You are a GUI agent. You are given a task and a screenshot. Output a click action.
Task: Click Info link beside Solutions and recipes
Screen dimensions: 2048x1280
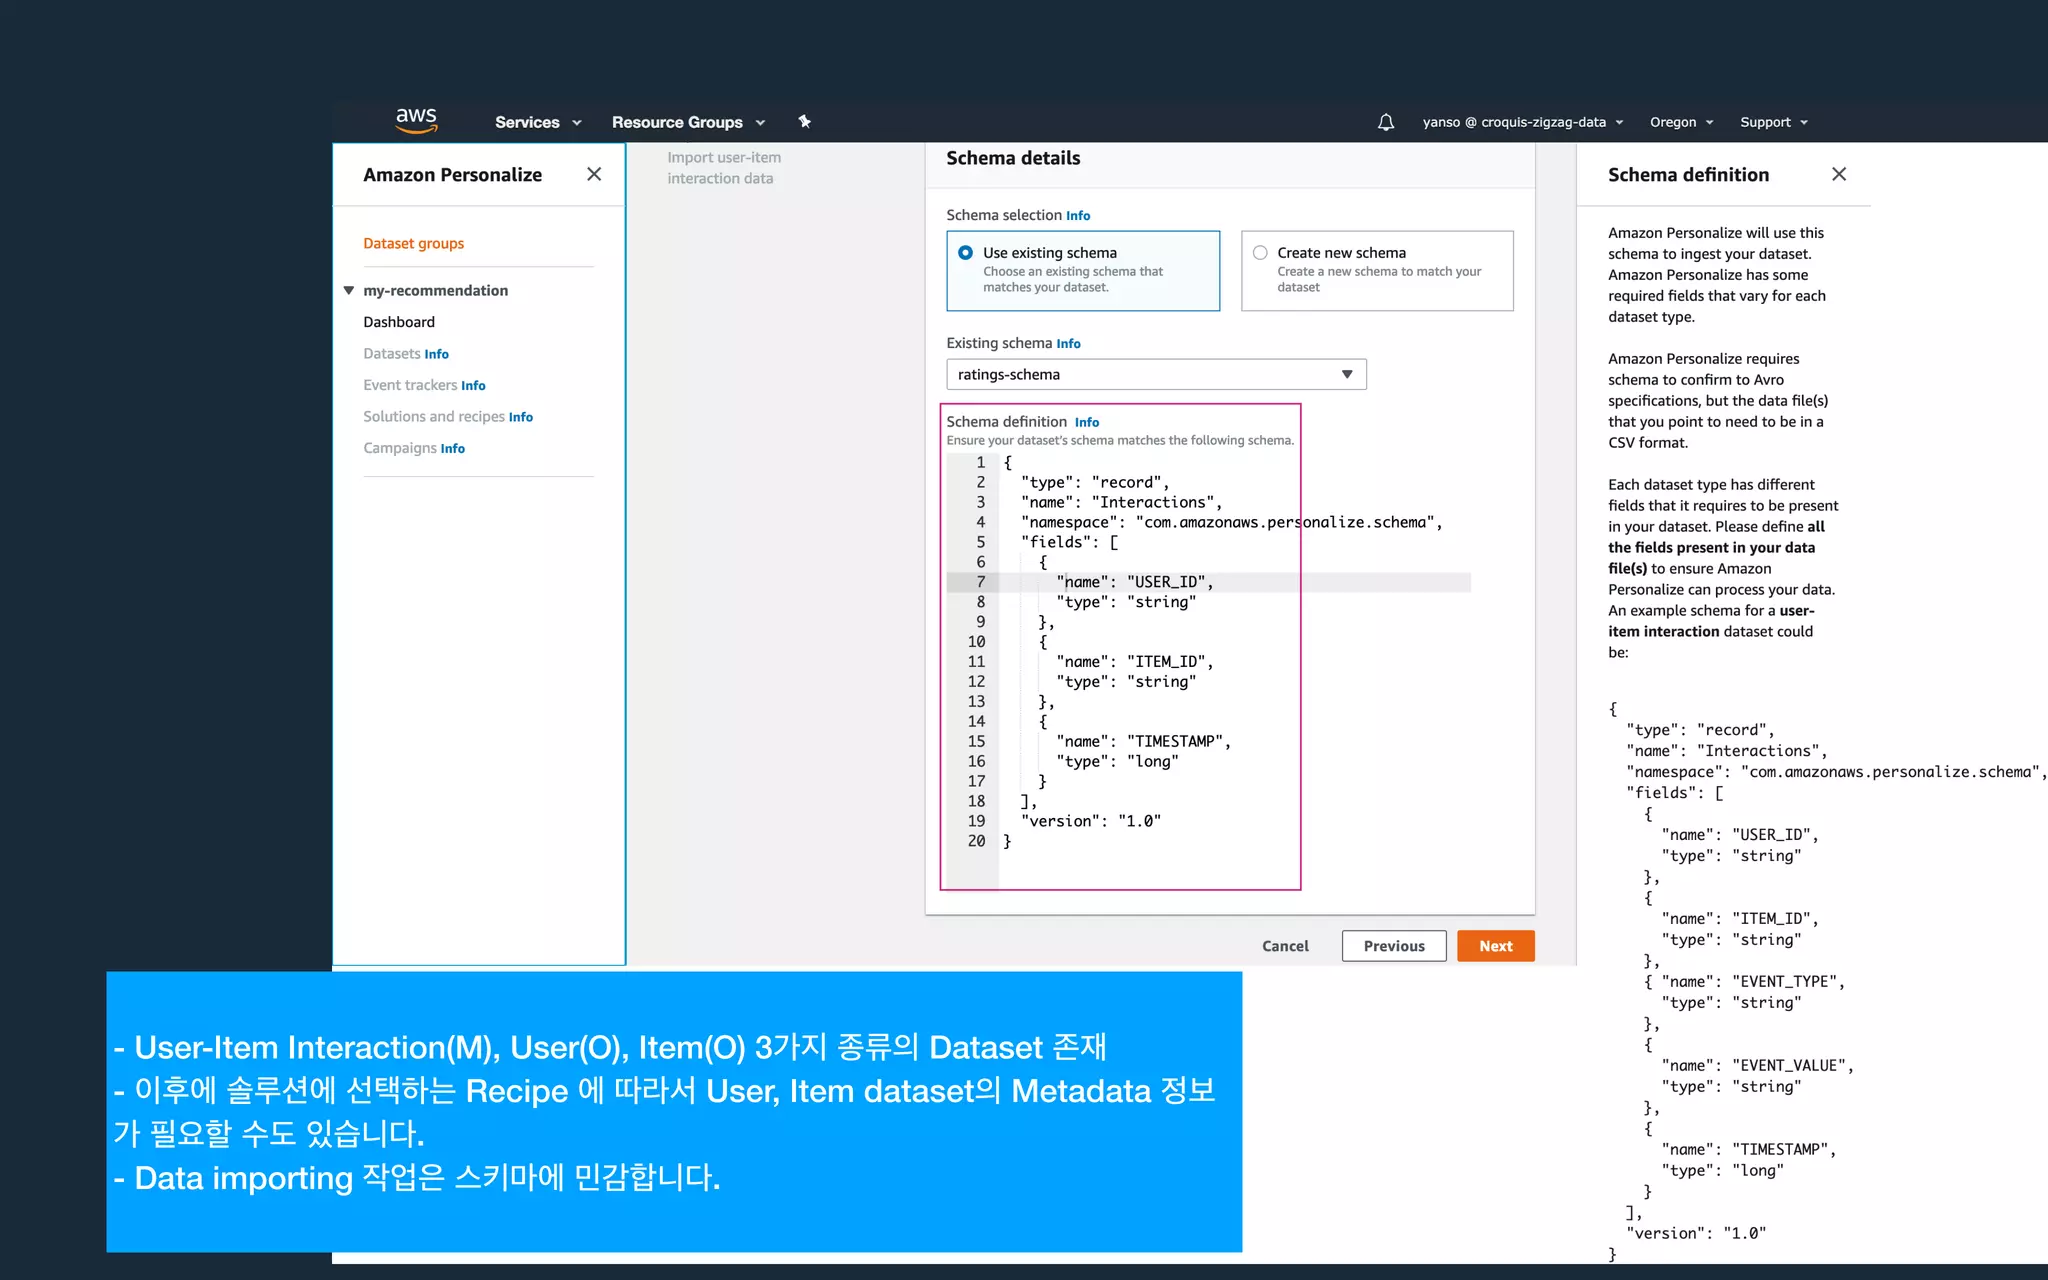pos(521,417)
